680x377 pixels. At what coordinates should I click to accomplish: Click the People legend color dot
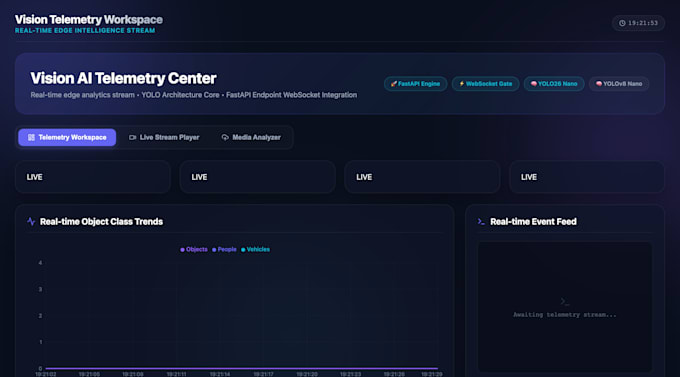[214, 250]
